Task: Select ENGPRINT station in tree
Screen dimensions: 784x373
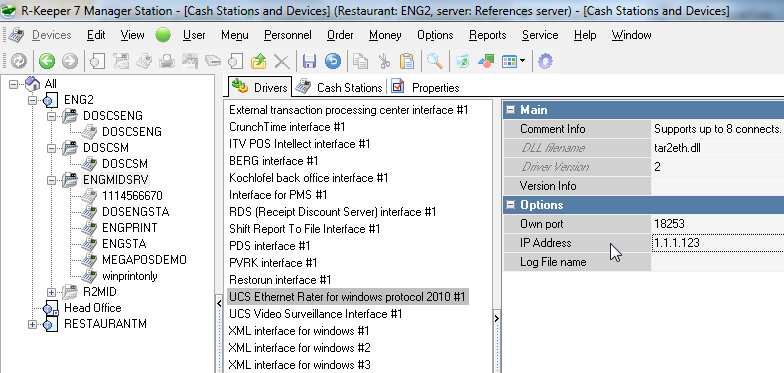Action: (130, 228)
